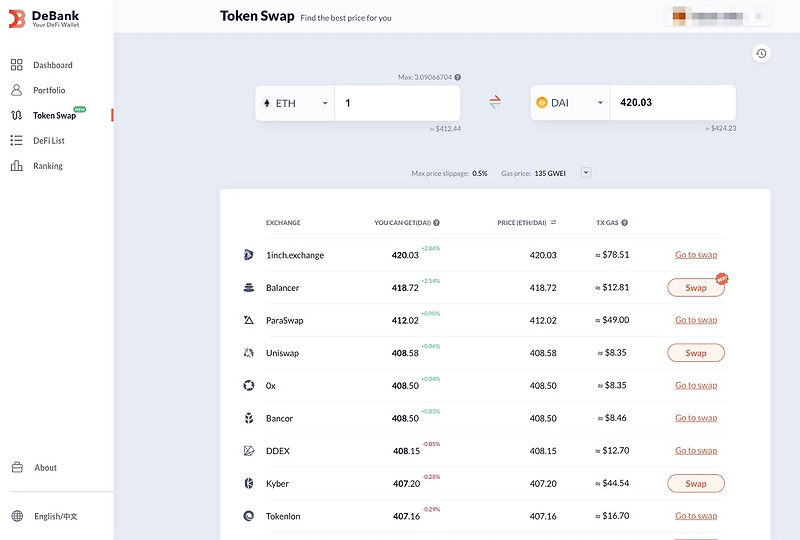This screenshot has width=800, height=540.
Task: Click the Ranking bar chart icon
Action: pos(16,166)
